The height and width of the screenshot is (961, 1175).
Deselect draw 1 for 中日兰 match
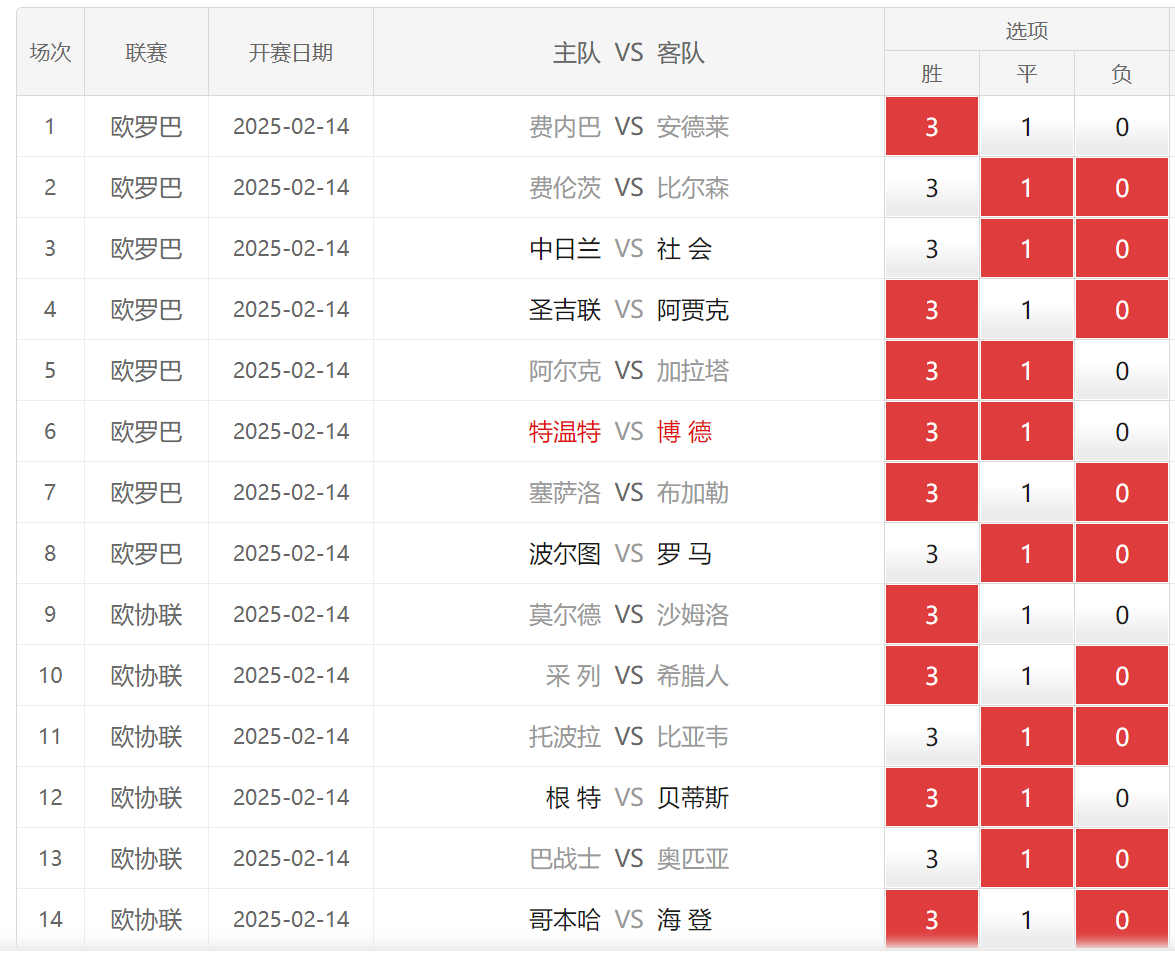tap(1027, 249)
